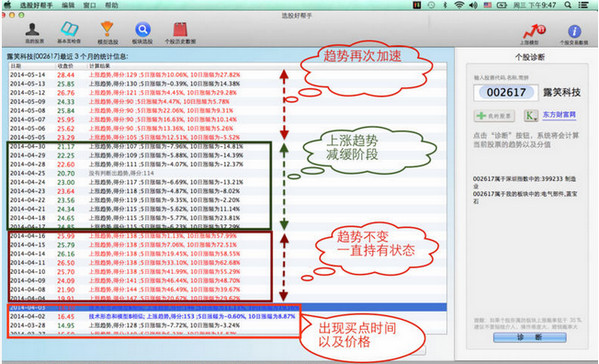Select the 2014-04-30 row

[228, 146]
